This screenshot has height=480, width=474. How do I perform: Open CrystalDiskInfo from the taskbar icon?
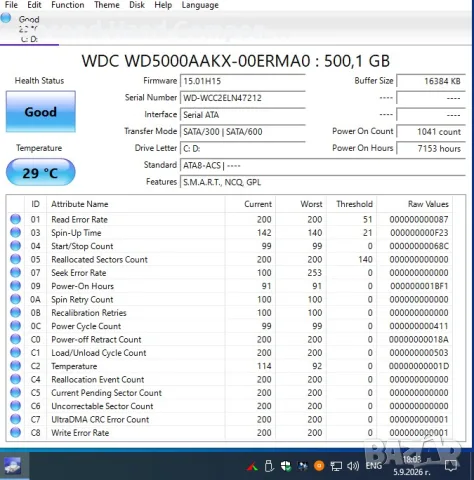(12, 466)
